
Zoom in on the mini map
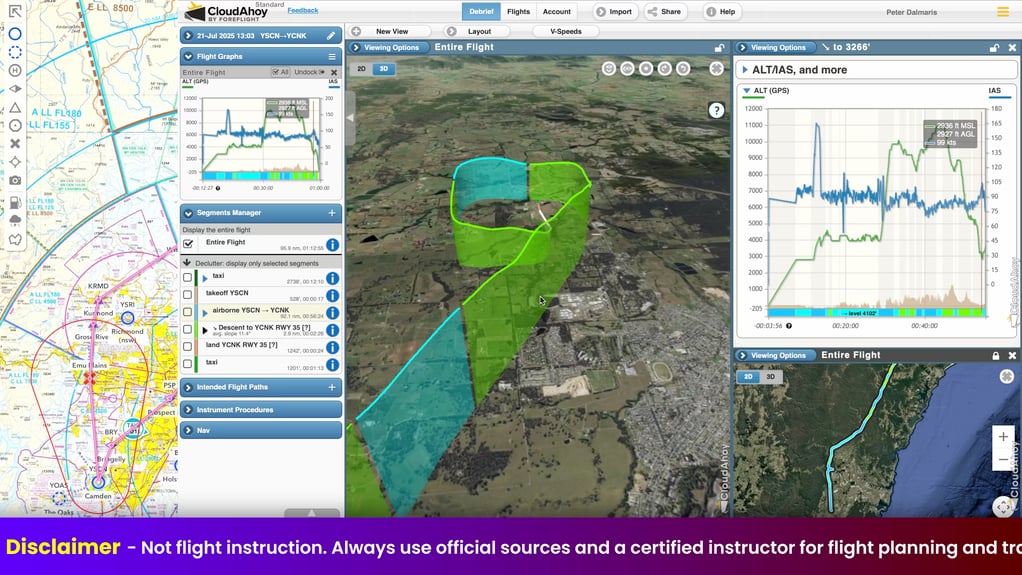[1003, 437]
